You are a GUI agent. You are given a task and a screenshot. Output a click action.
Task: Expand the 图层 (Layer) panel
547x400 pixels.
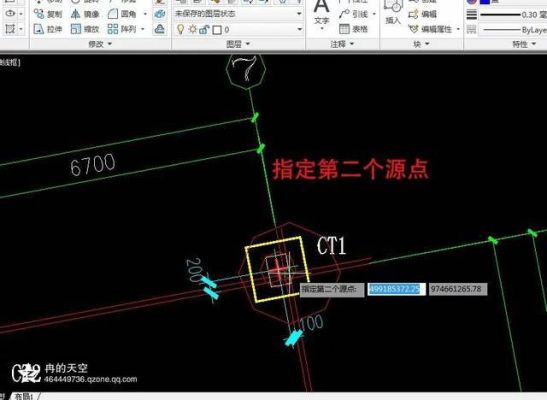pos(238,44)
